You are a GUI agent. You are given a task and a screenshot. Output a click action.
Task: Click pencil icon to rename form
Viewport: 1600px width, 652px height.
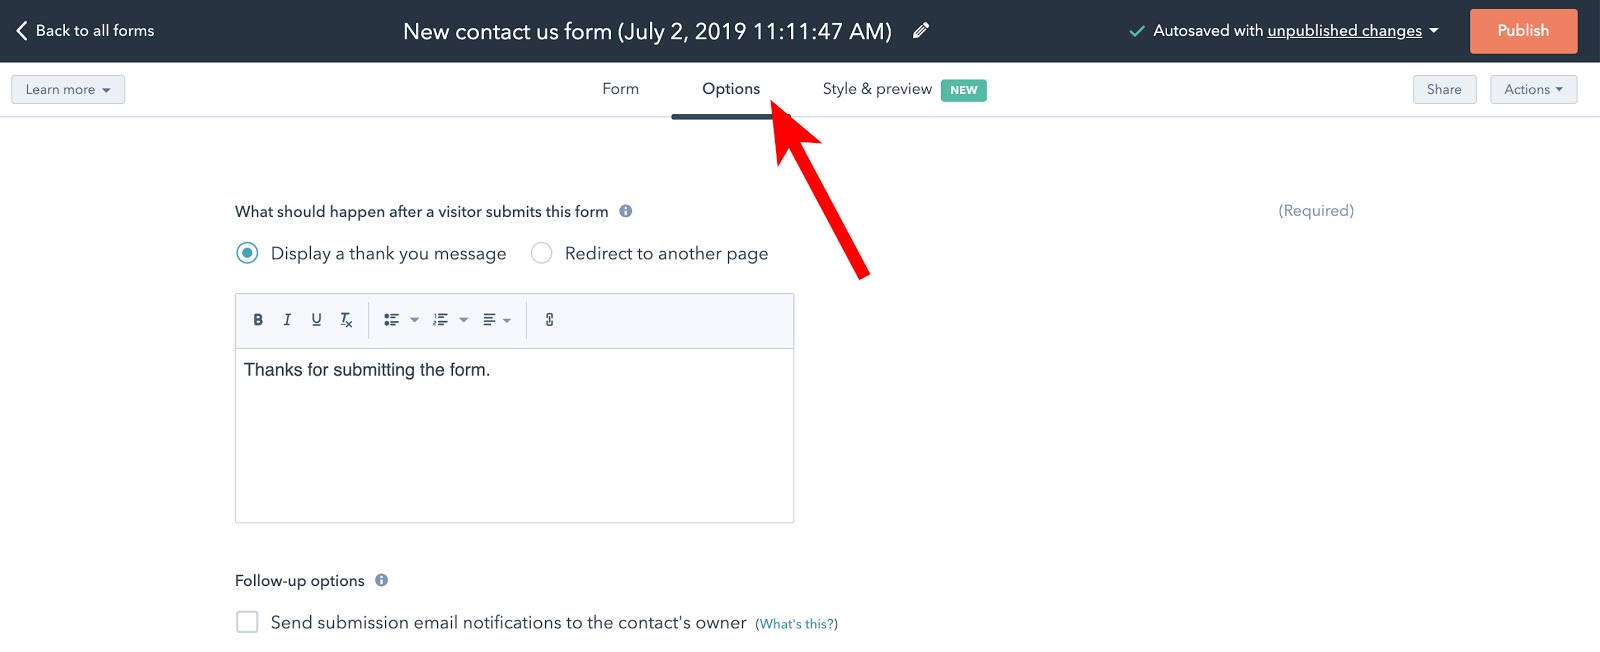pyautogui.click(x=921, y=31)
